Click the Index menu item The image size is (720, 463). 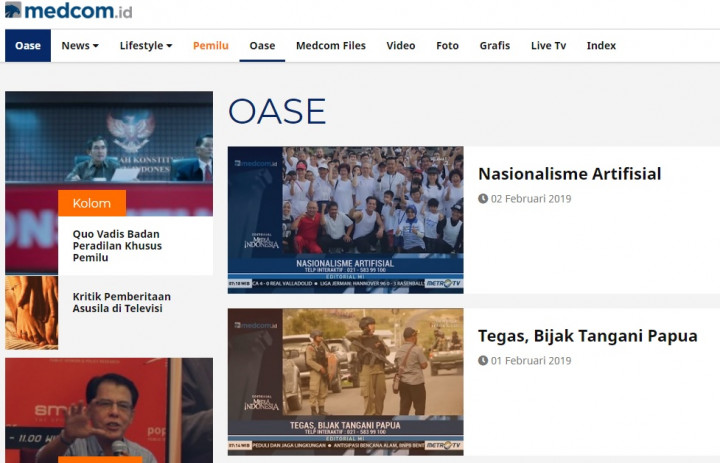(x=601, y=46)
